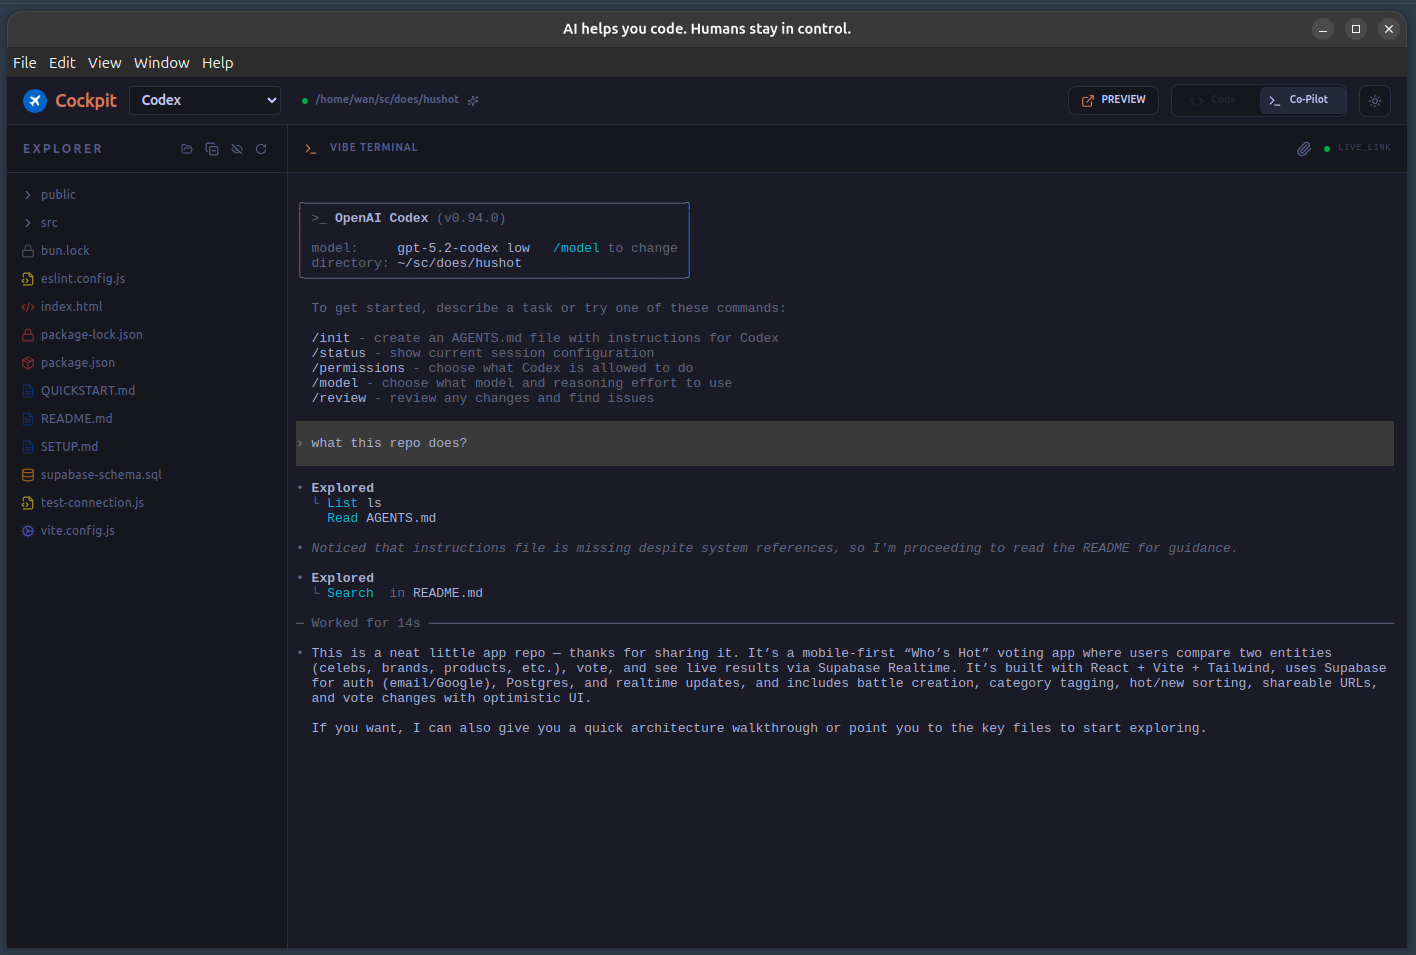
Task: Click the 'what this repo does?' prompt line
Action: coord(389,443)
